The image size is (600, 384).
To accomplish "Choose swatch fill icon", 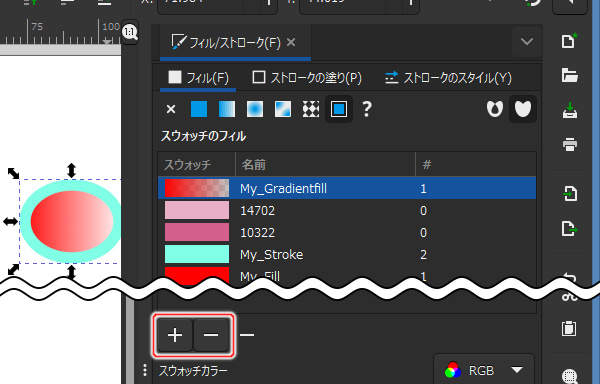I will coord(339,109).
